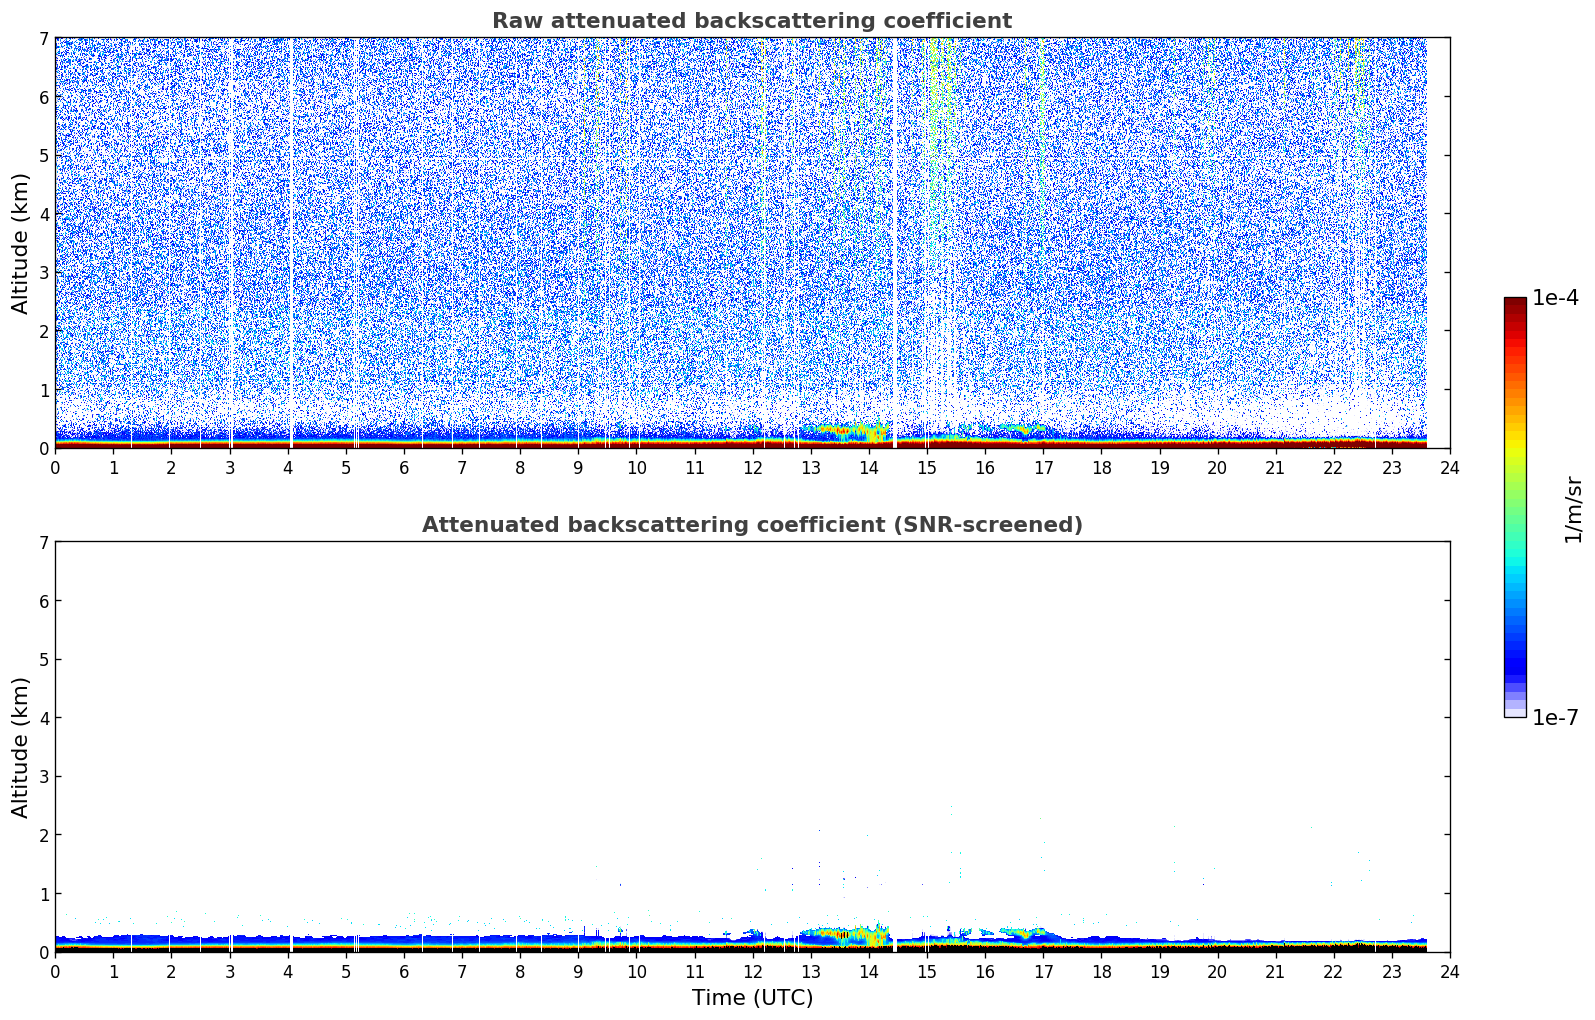This screenshot has width=1595, height=1020.
Task: Pick the dark blue band of the colorbar
Action: pos(1515,660)
